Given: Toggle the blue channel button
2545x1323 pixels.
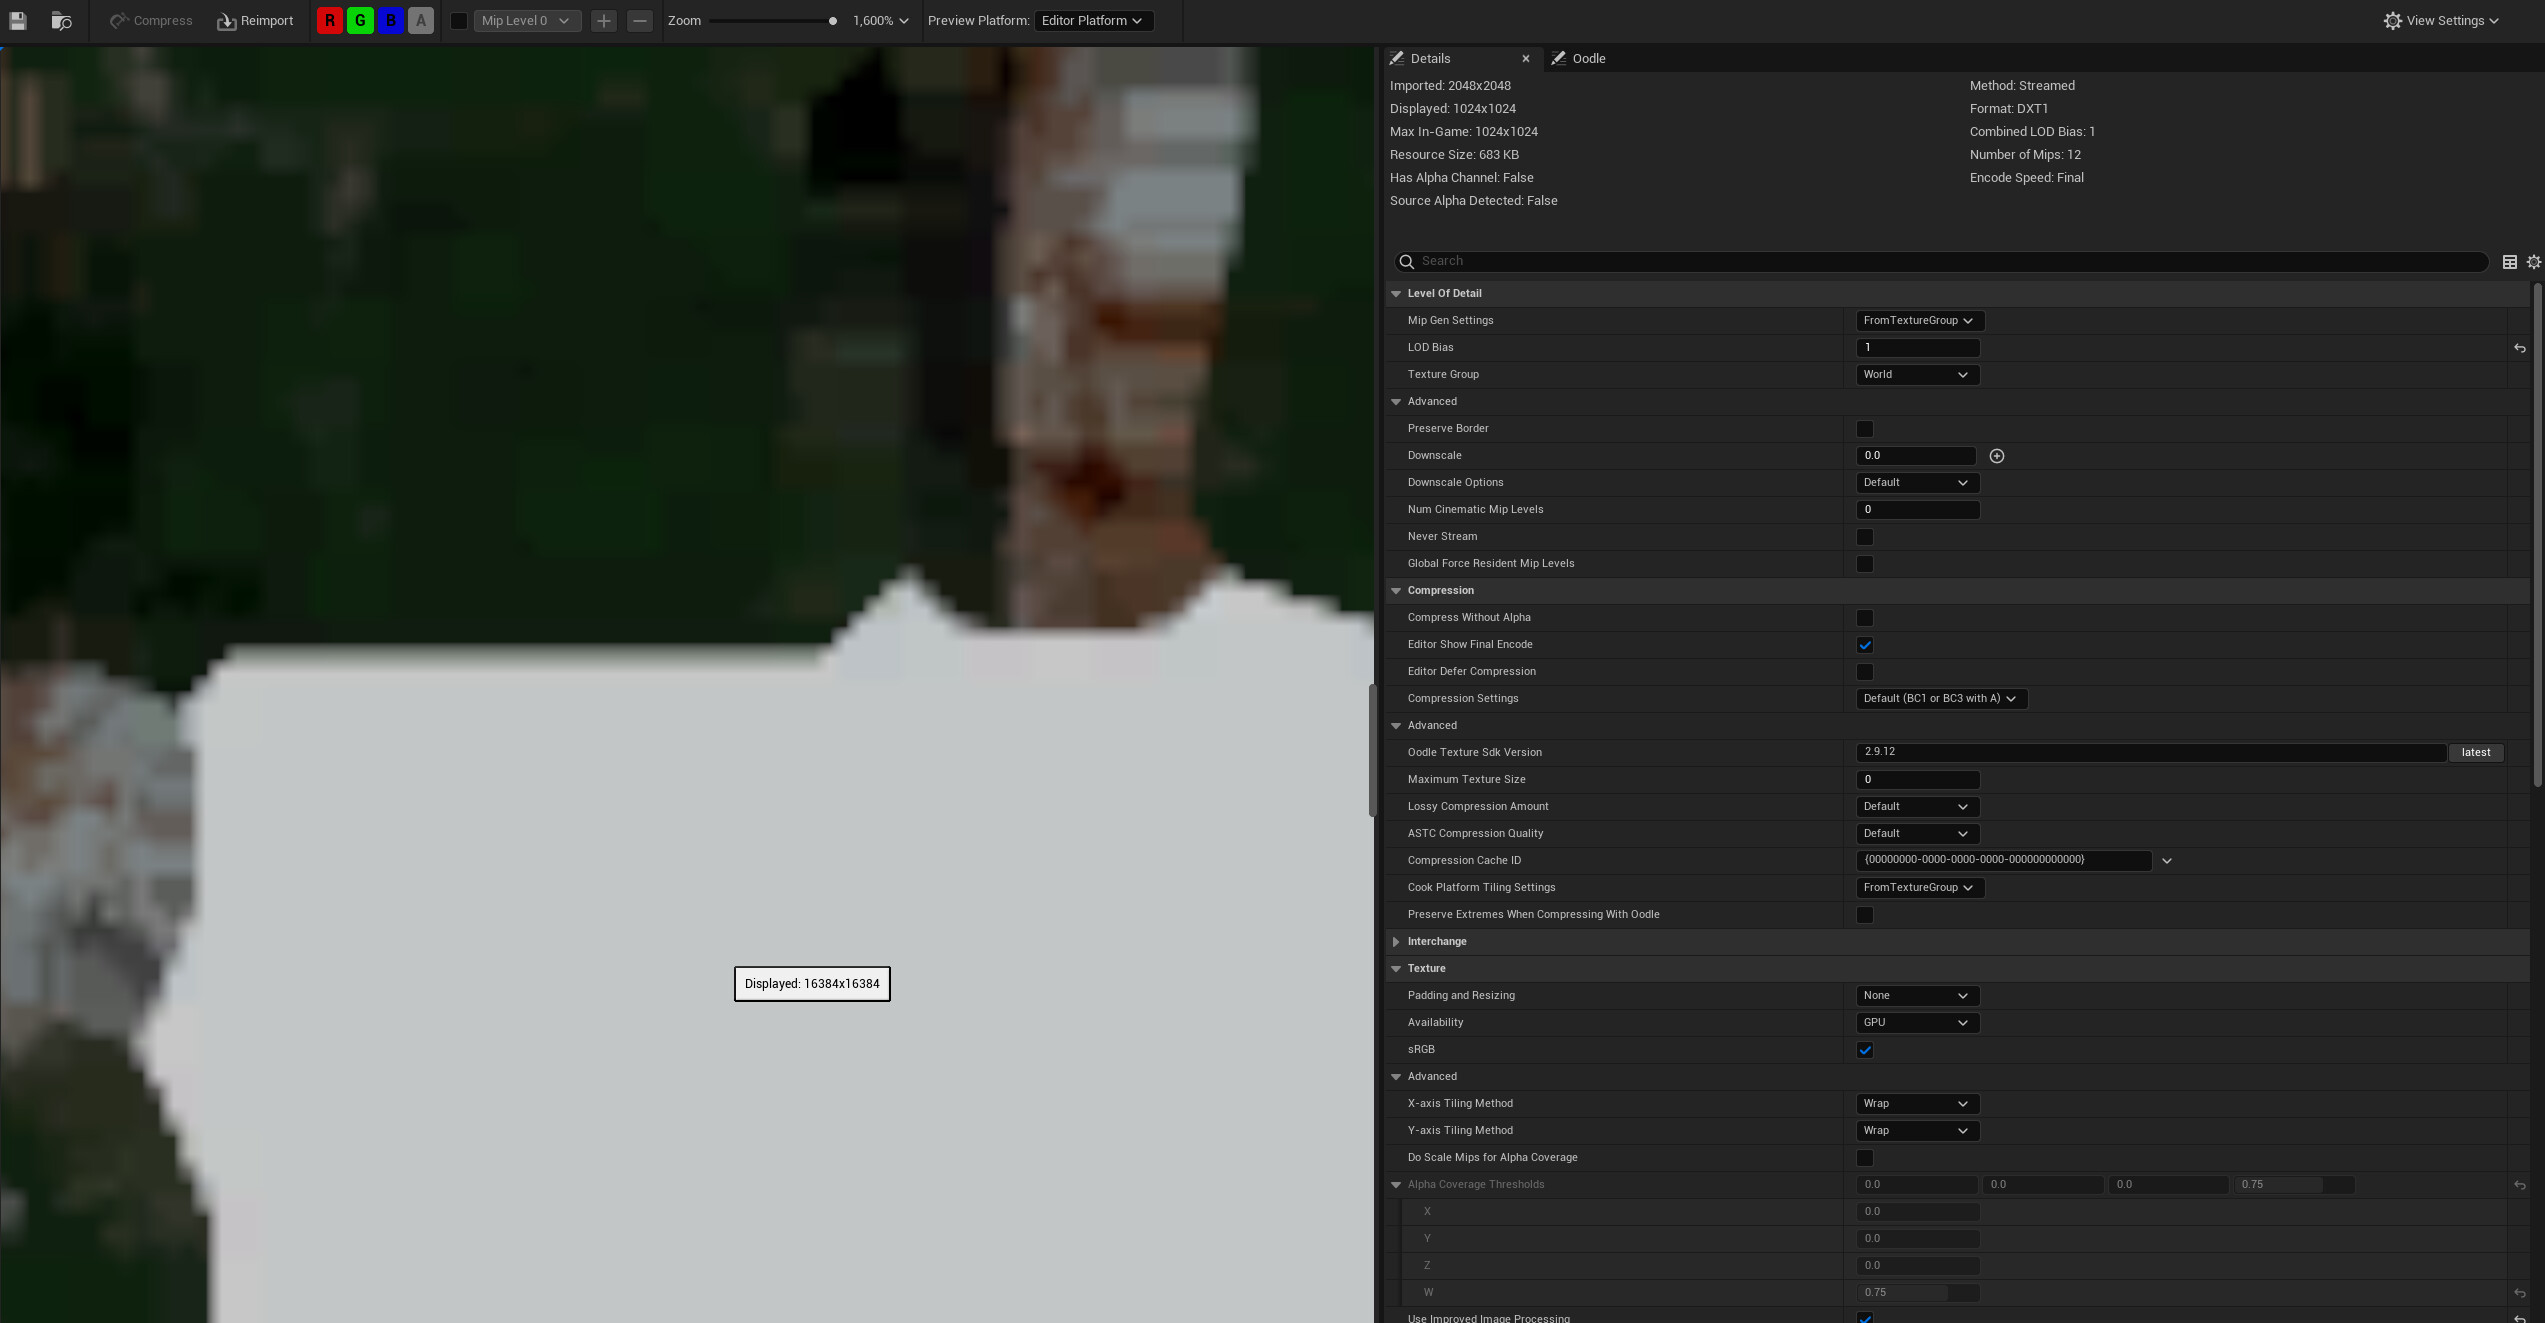Looking at the screenshot, I should point(391,21).
